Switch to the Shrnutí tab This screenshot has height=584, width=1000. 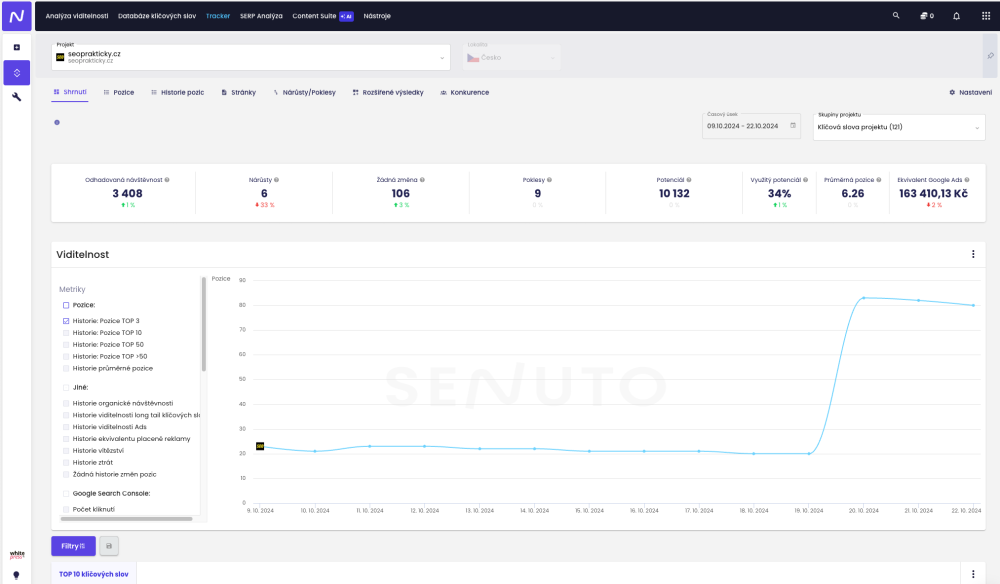click(70, 92)
